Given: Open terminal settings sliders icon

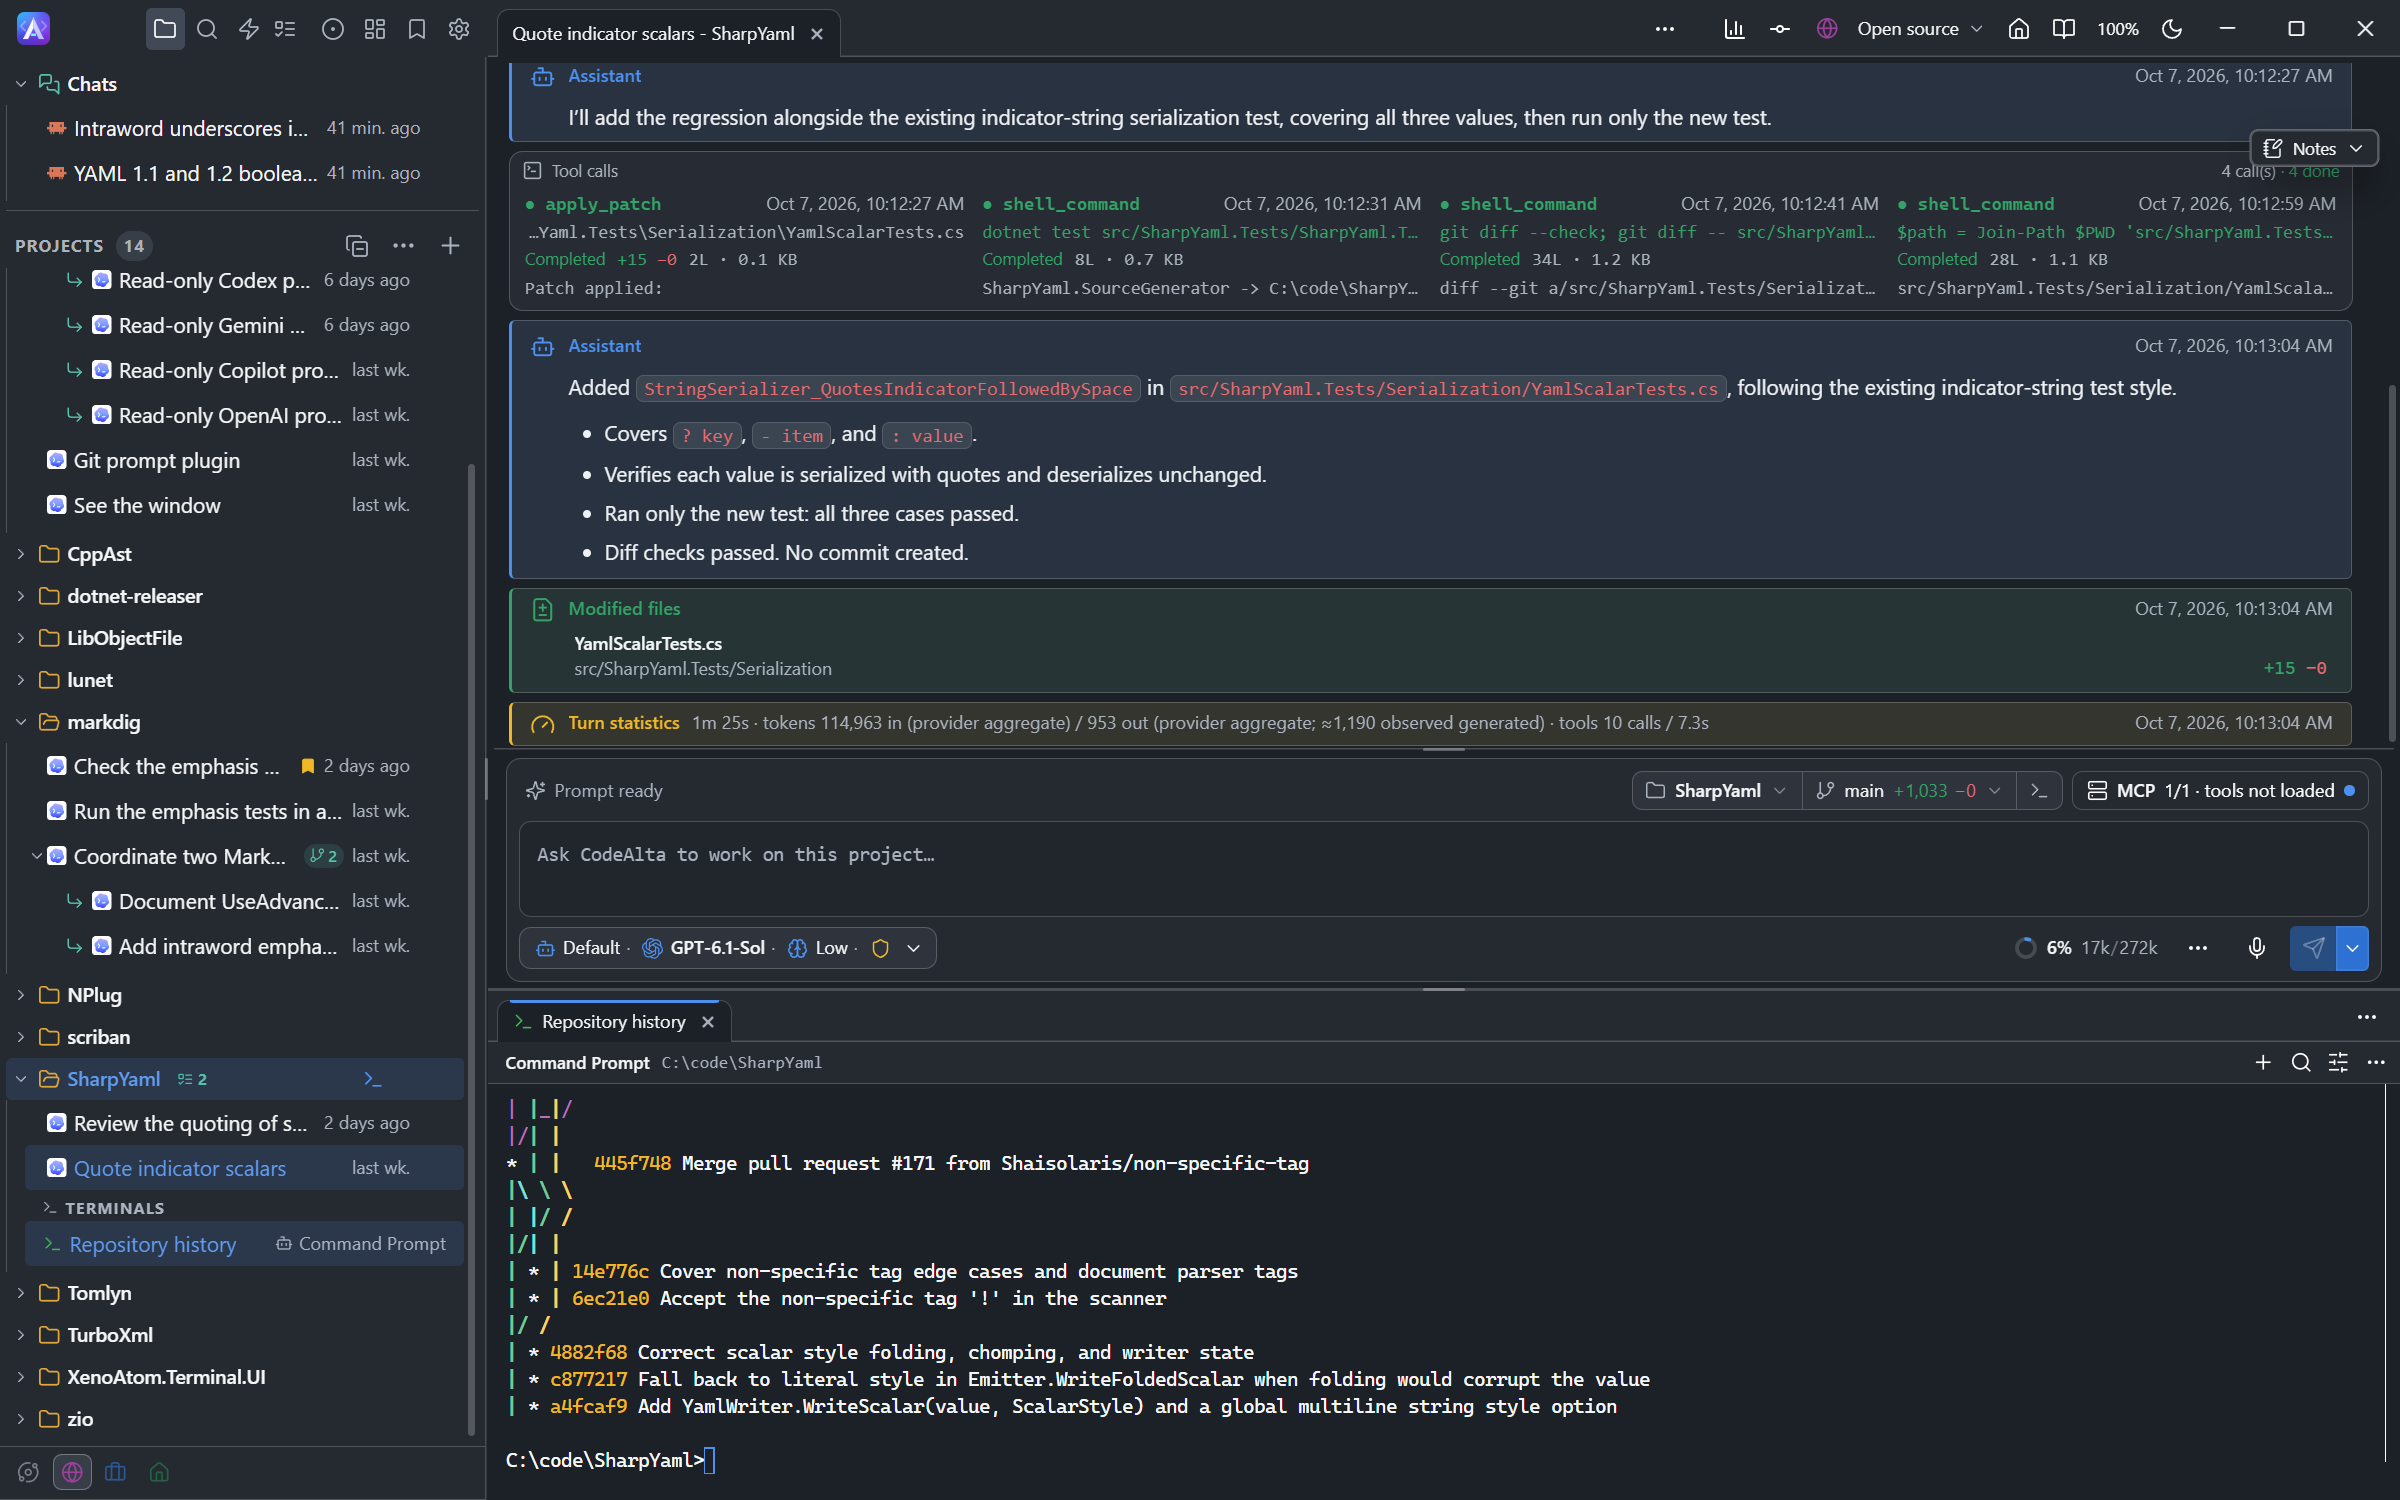Looking at the screenshot, I should click(x=2338, y=1062).
